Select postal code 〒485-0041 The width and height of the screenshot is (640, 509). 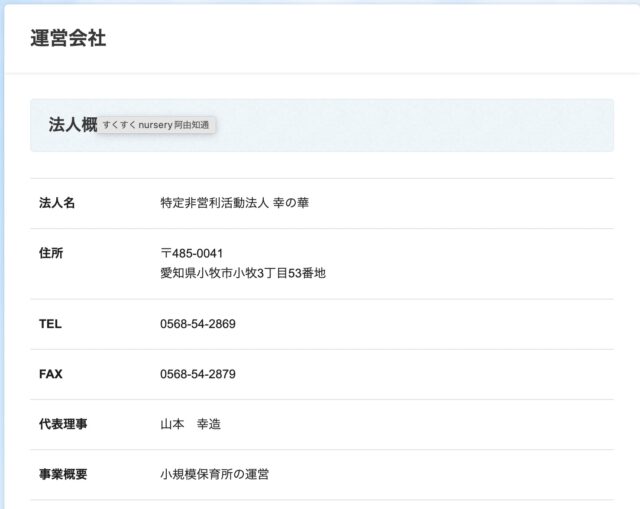click(191, 253)
